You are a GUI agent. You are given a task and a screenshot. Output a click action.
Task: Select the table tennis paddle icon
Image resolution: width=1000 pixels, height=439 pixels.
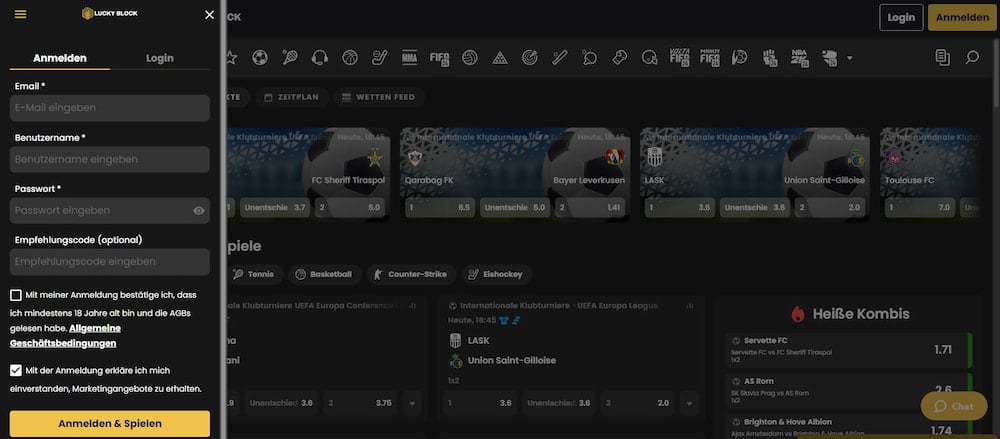[589, 58]
